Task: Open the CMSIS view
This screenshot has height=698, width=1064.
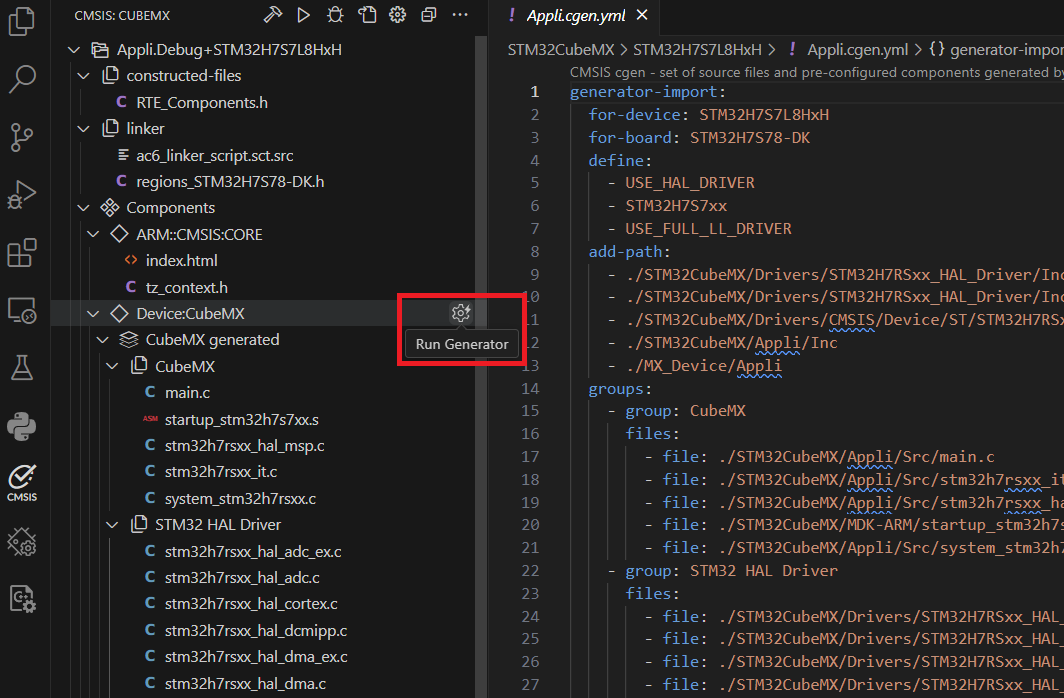Action: click(x=22, y=482)
